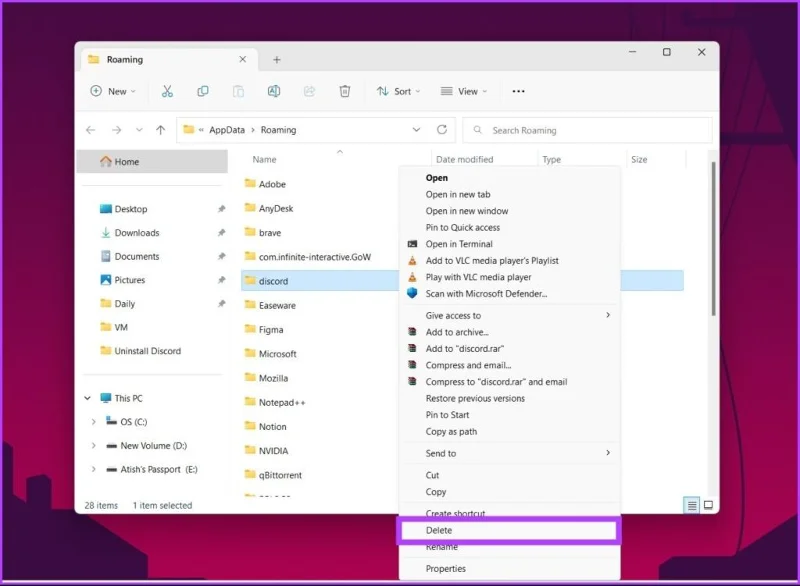800x586 pixels.
Task: Choose Play with VLC media player
Action: click(509, 277)
